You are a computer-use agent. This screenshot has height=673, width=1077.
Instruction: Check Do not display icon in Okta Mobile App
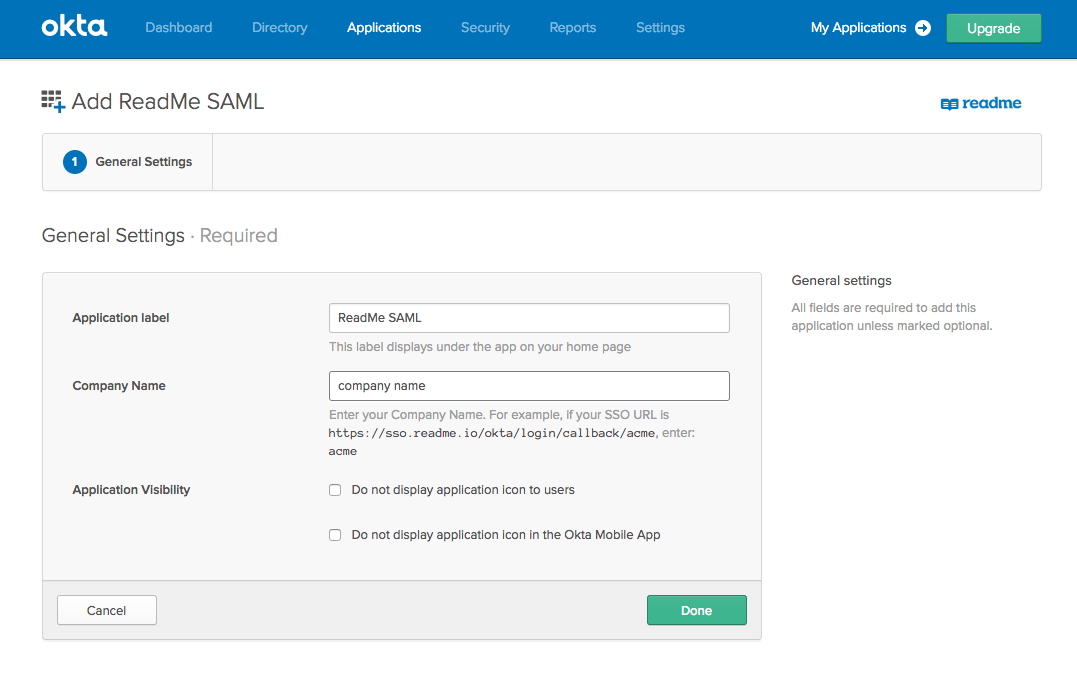pos(335,535)
